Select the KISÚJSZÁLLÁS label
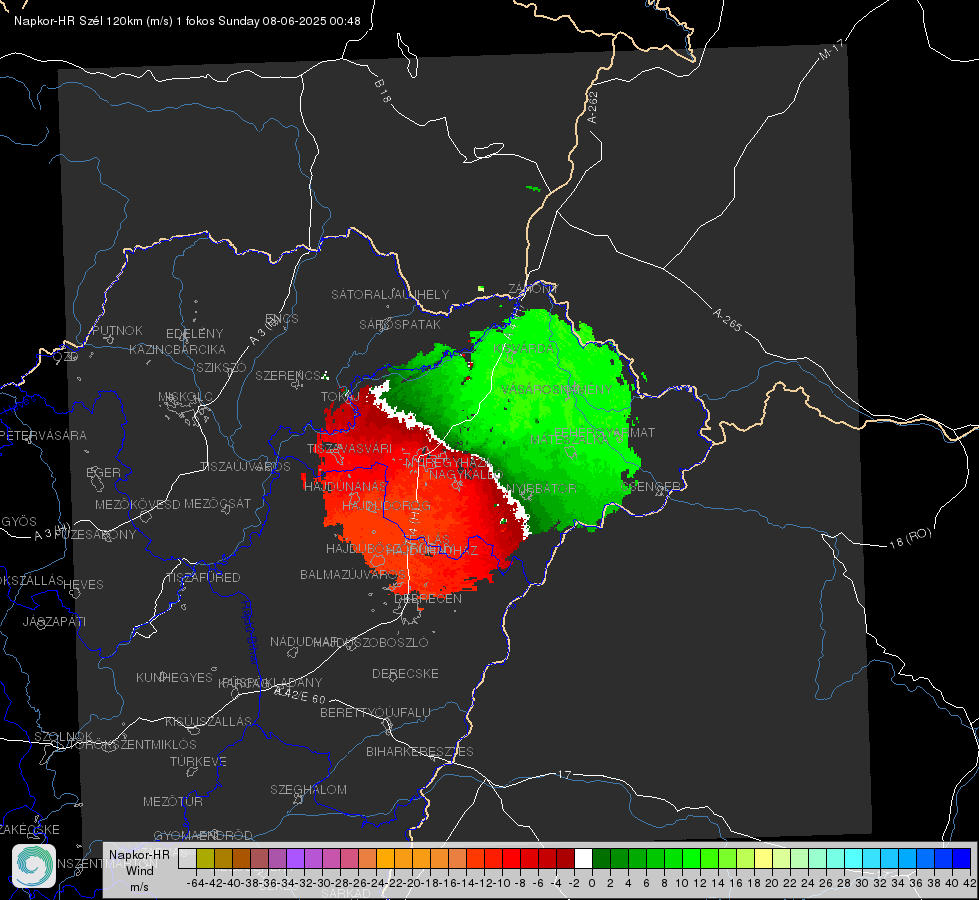 click(209, 721)
